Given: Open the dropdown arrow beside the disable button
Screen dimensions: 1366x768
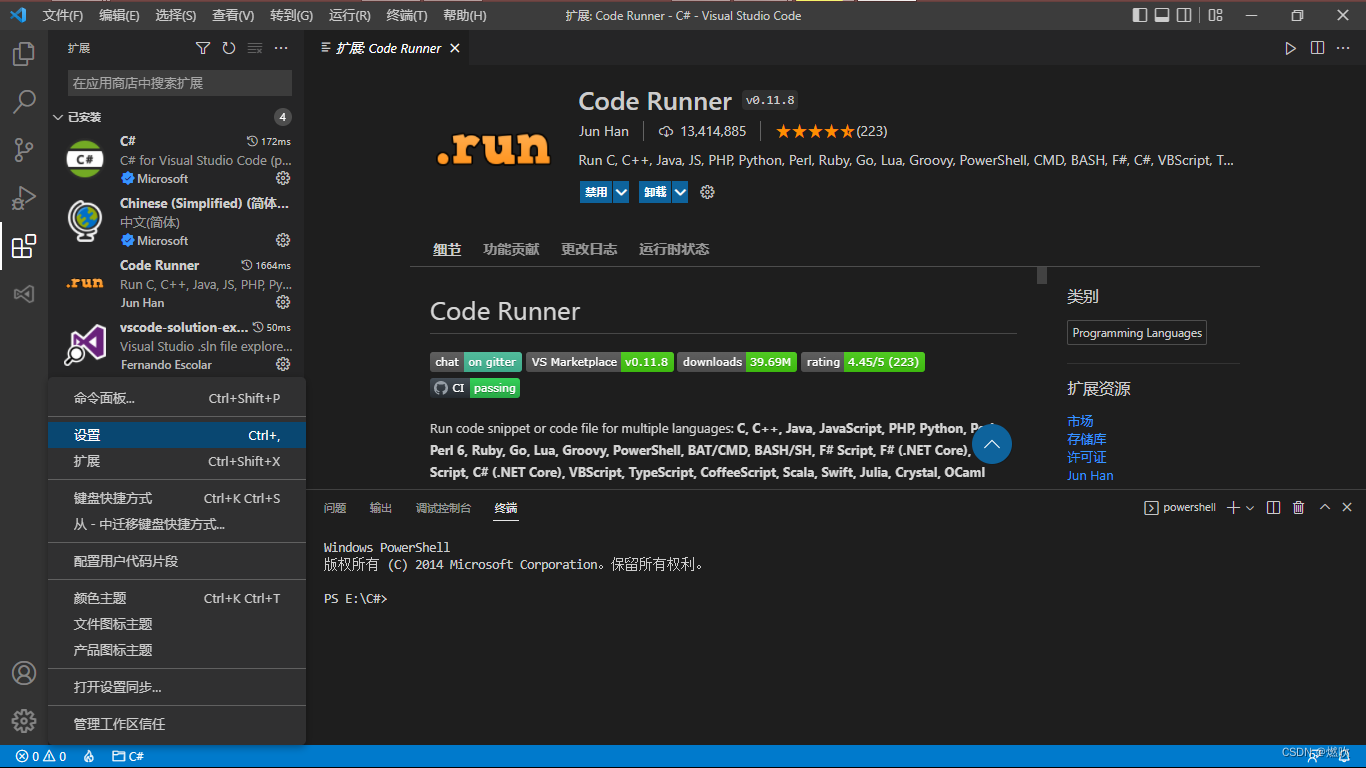Looking at the screenshot, I should 621,192.
